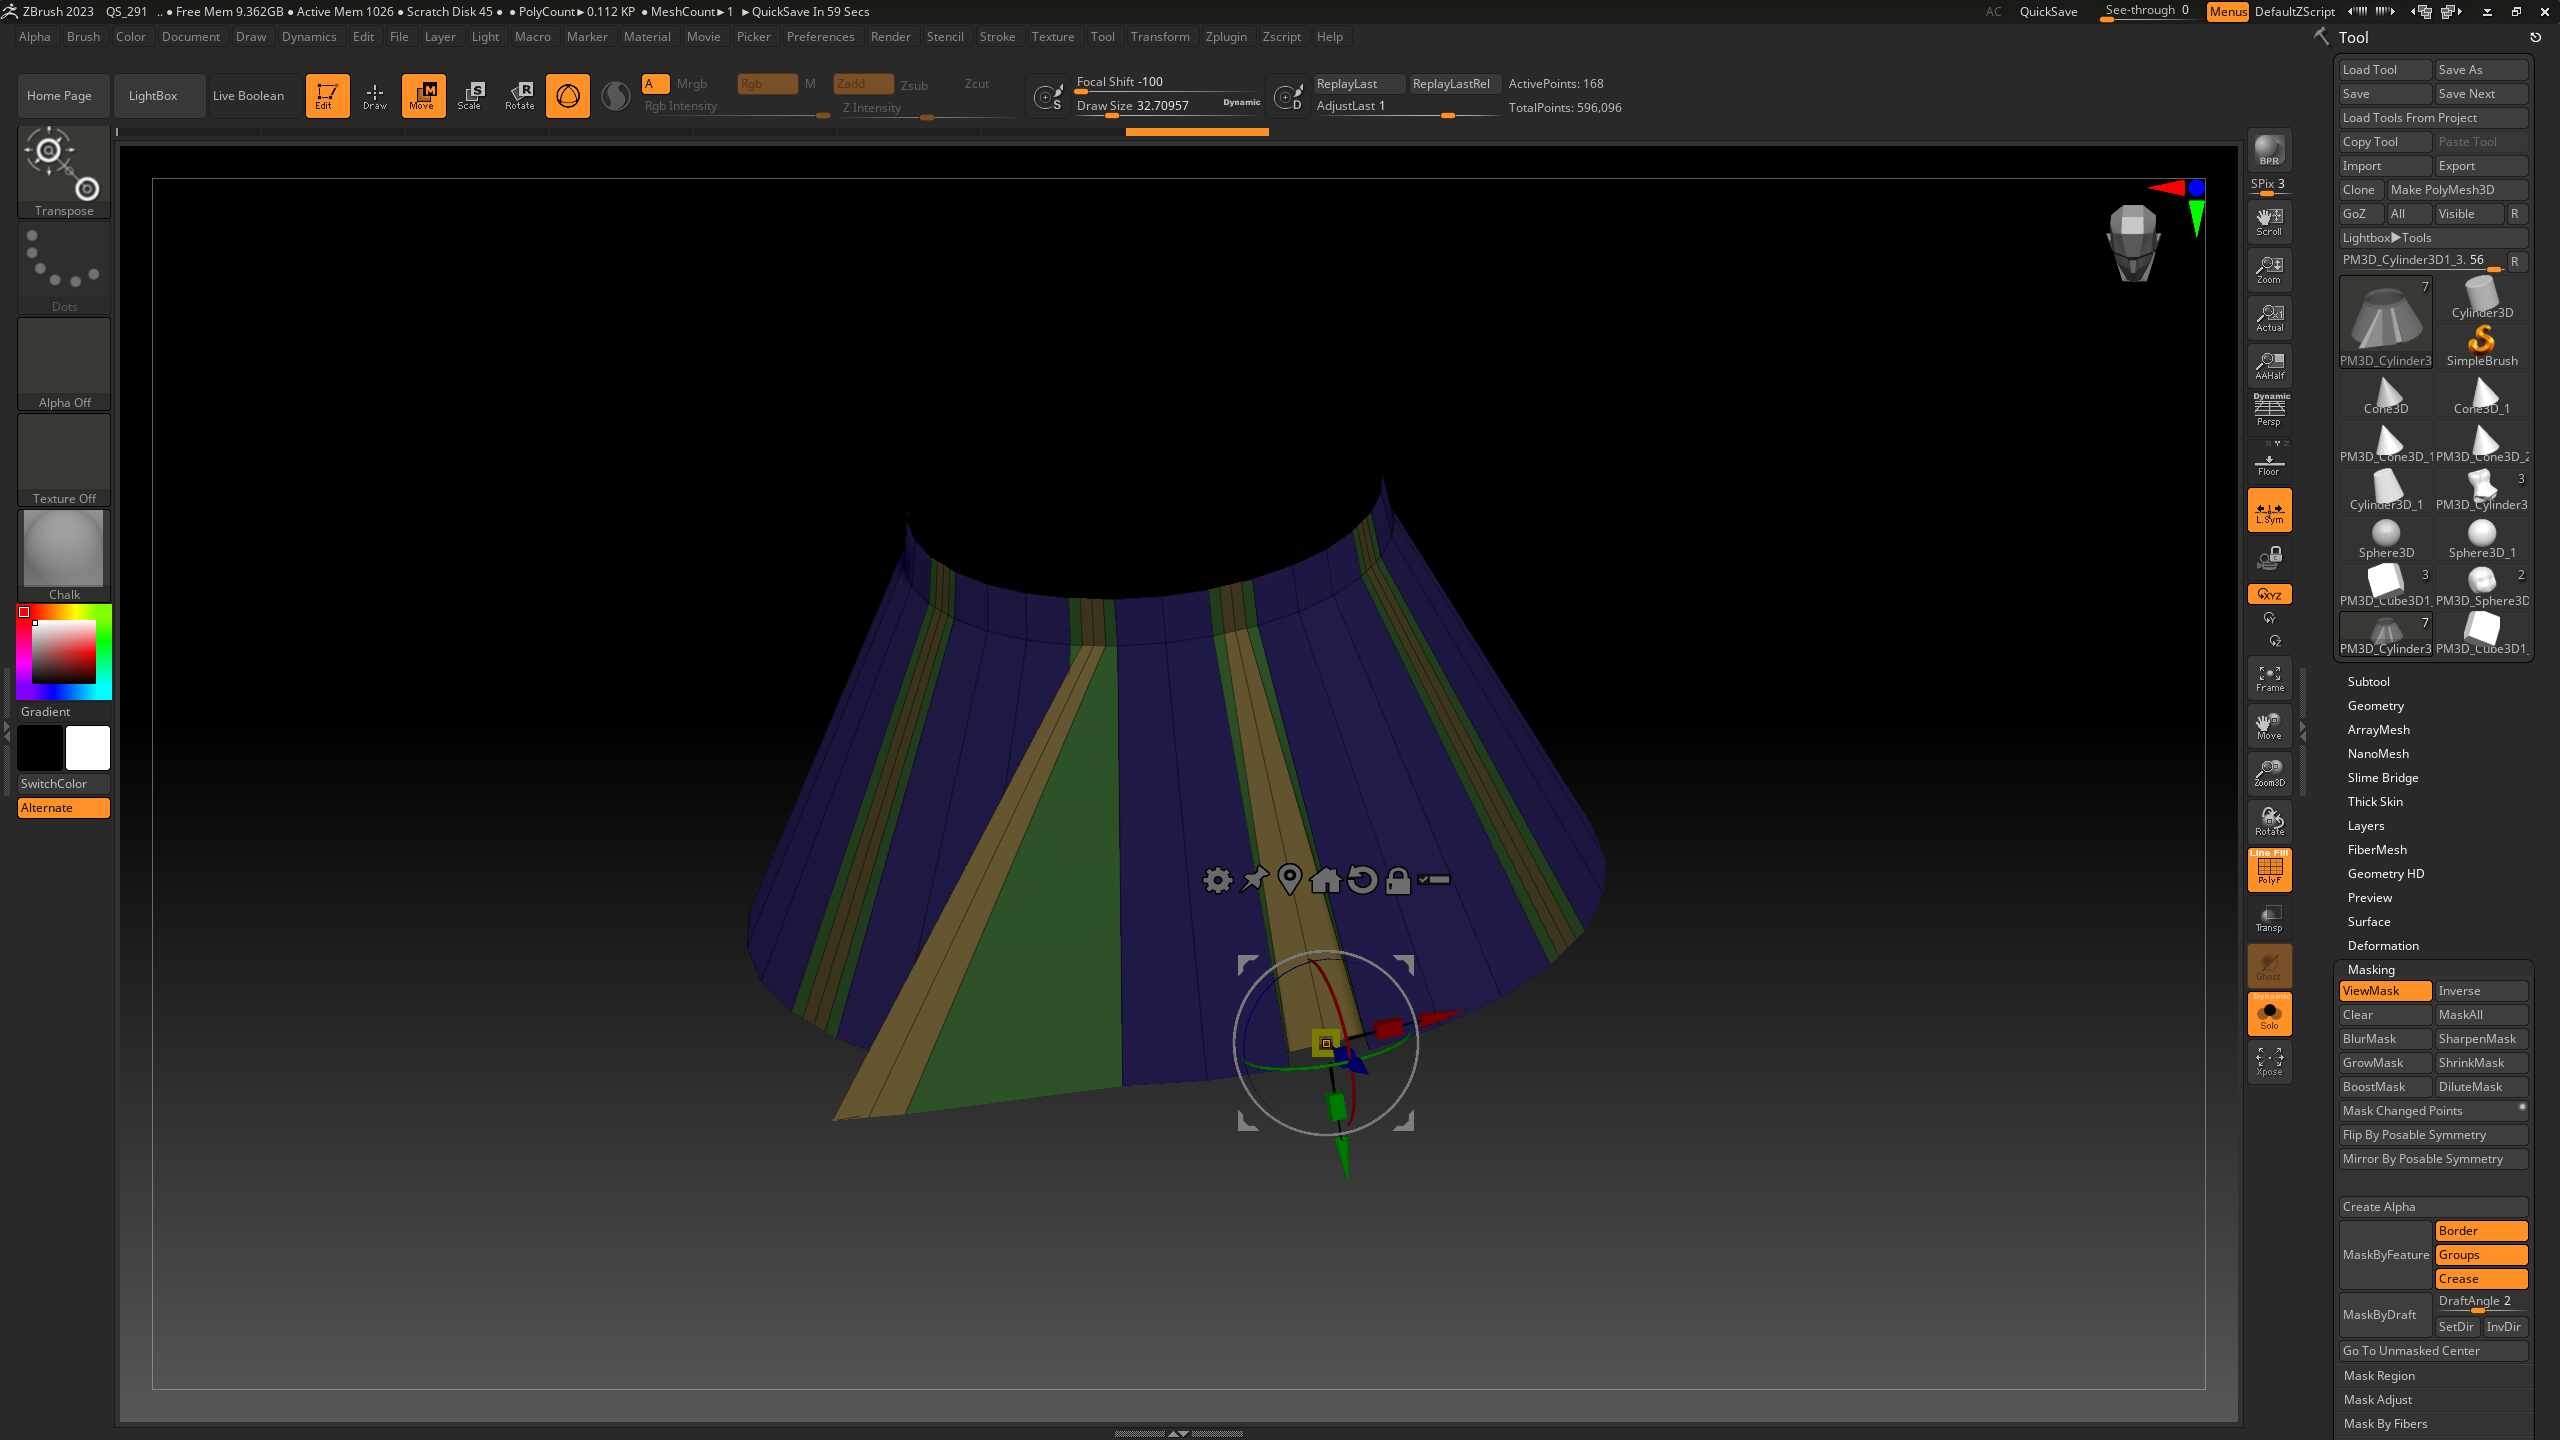Open the Zplugin menu
The height and width of the screenshot is (1440, 2560).
1225,37
